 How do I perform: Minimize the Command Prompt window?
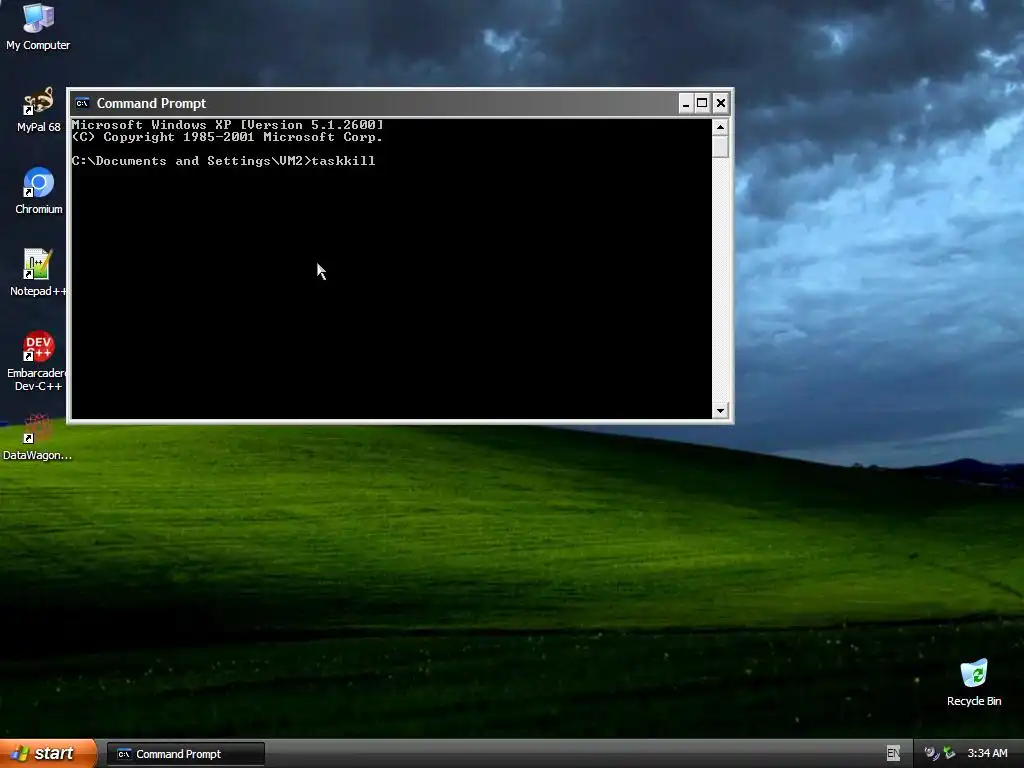click(x=686, y=103)
